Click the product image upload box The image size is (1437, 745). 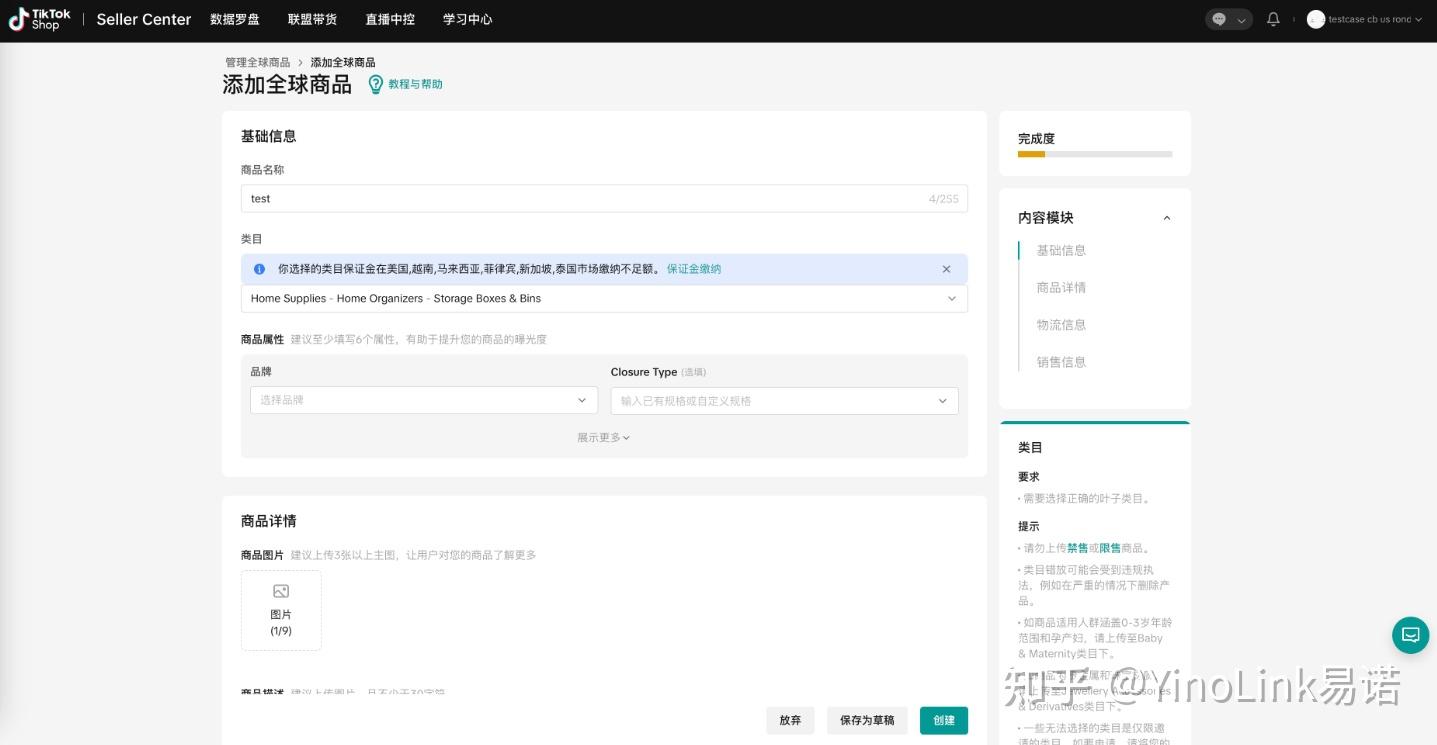tap(281, 610)
